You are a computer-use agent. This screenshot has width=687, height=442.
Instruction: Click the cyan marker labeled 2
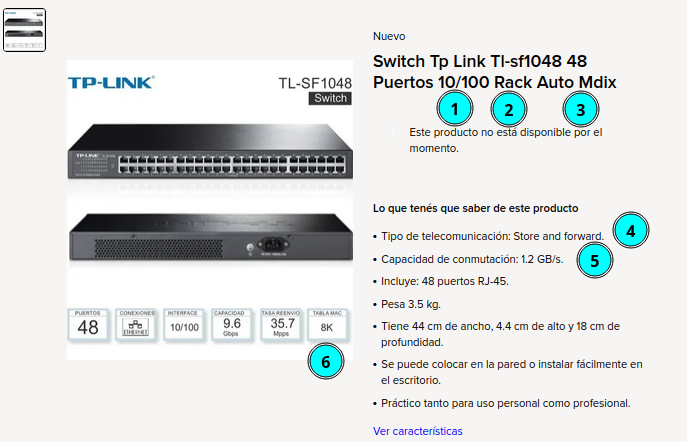[509, 110]
